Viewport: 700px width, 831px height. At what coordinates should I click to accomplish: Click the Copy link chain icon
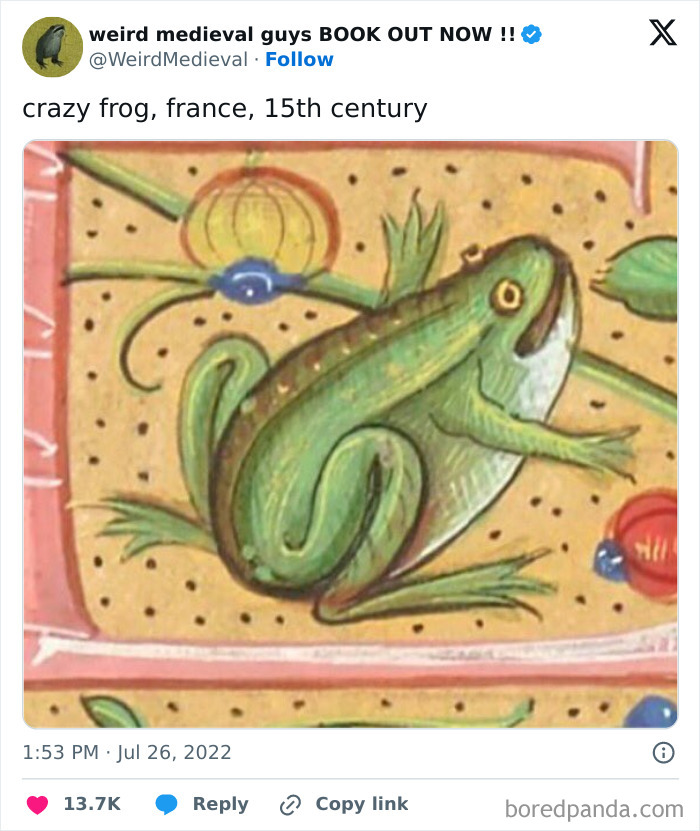pos(290,804)
